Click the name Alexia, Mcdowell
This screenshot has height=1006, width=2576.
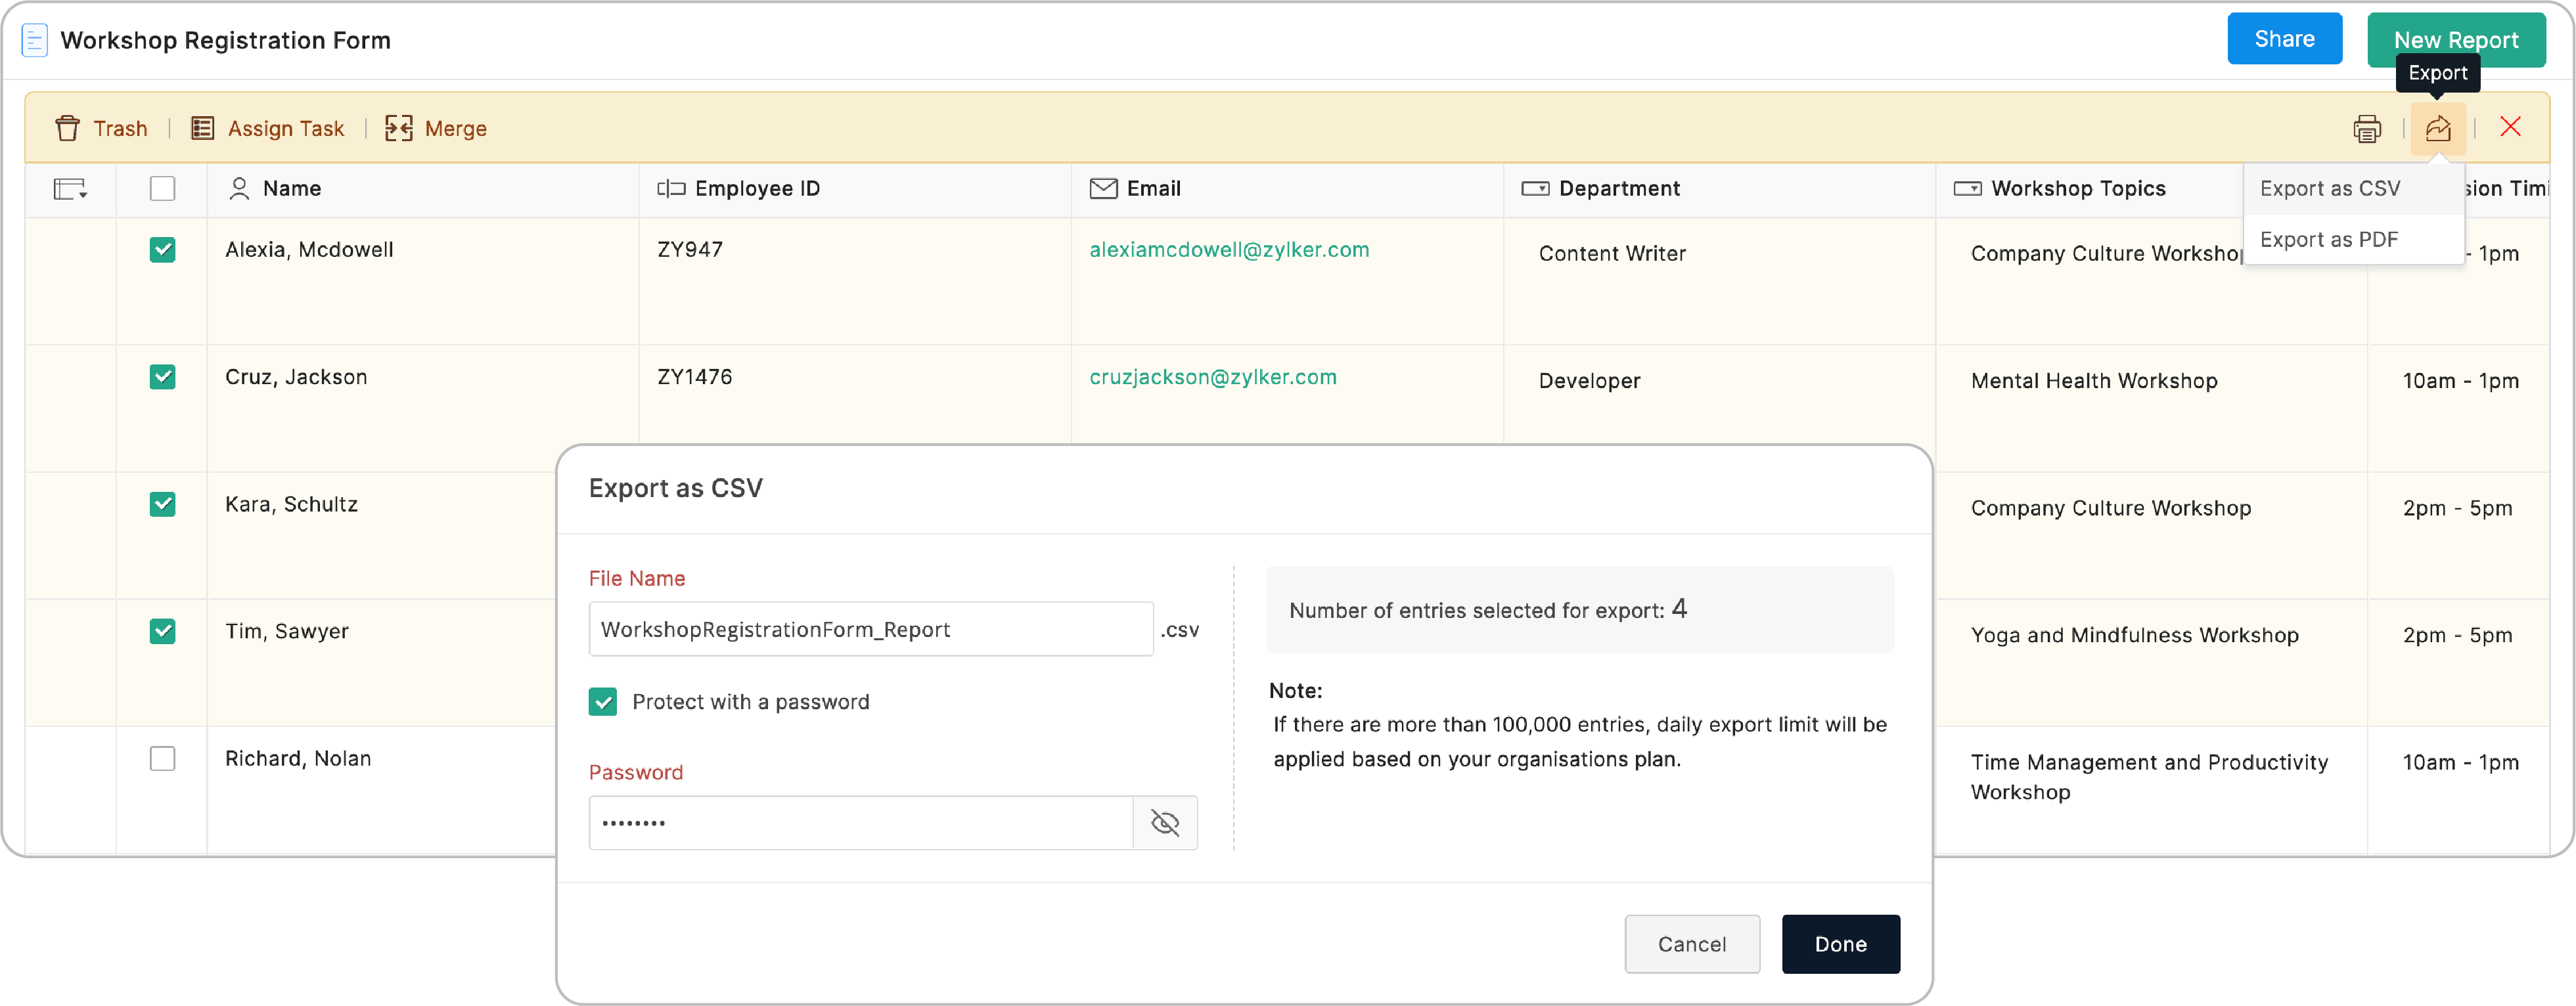coord(309,249)
